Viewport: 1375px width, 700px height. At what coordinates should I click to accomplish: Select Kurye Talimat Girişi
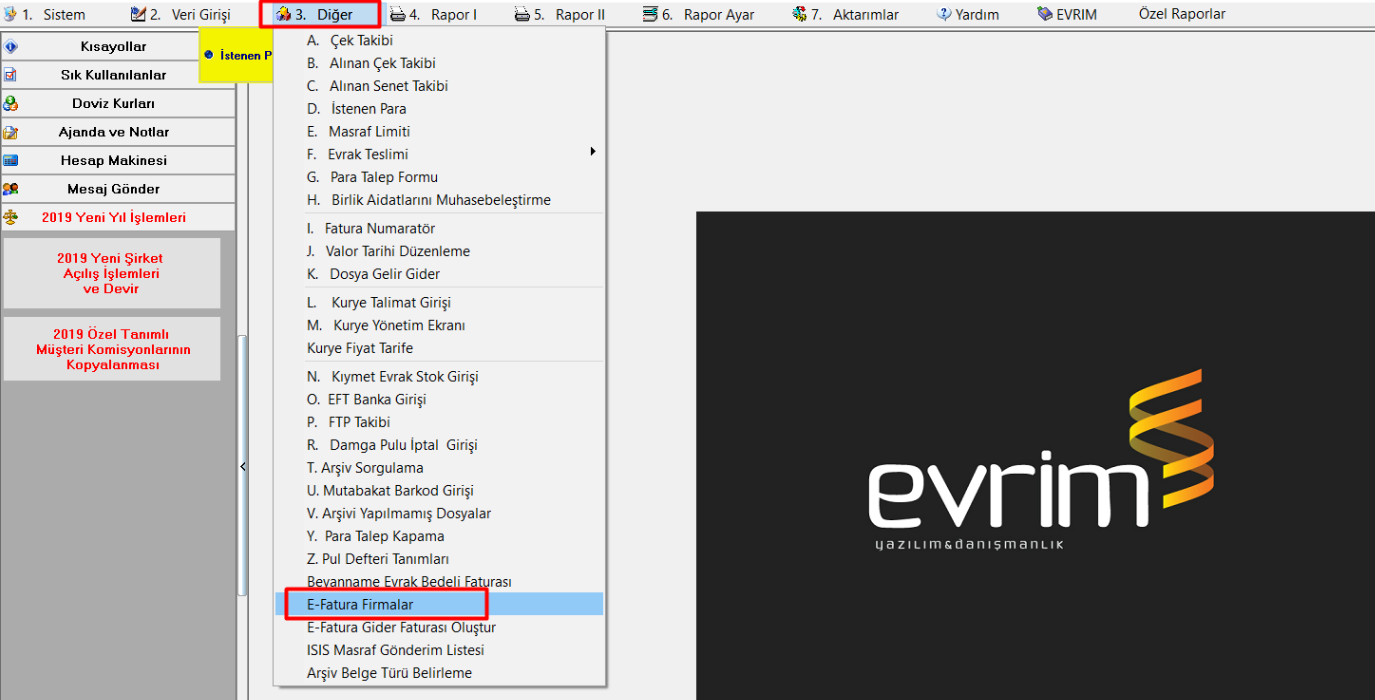(440, 302)
